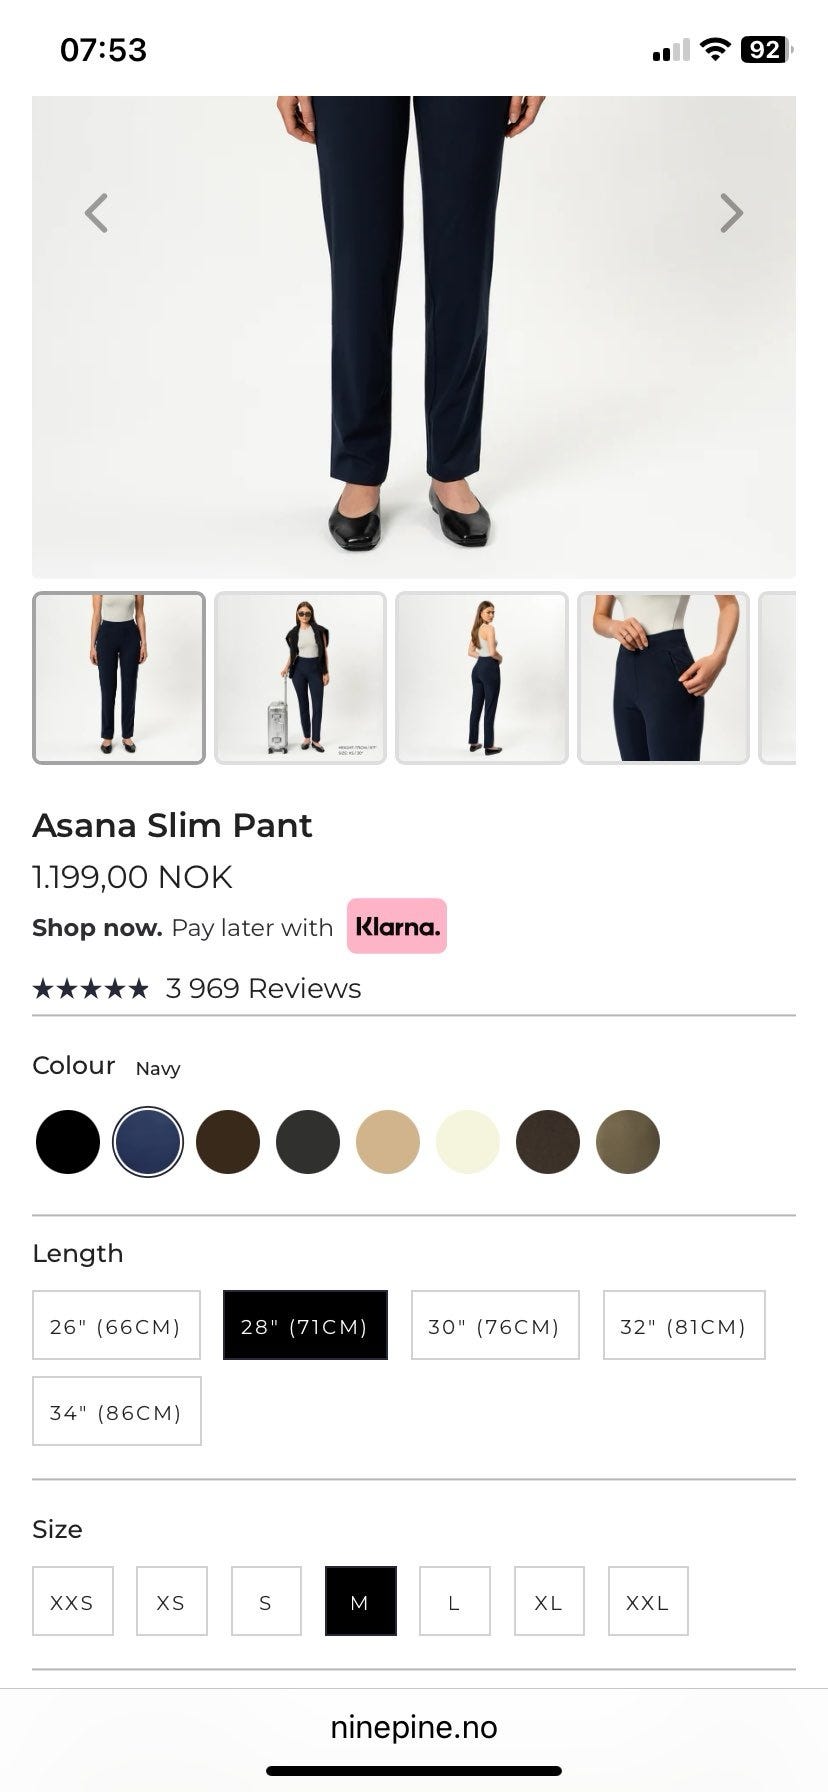Choose the cream colour swatch
This screenshot has height=1792, width=828.
[x=468, y=1142]
